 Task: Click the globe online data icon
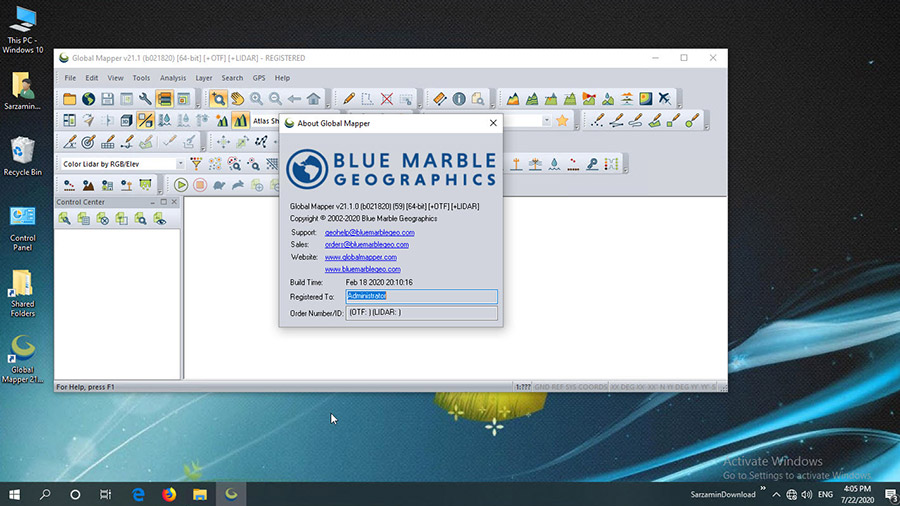click(x=88, y=99)
